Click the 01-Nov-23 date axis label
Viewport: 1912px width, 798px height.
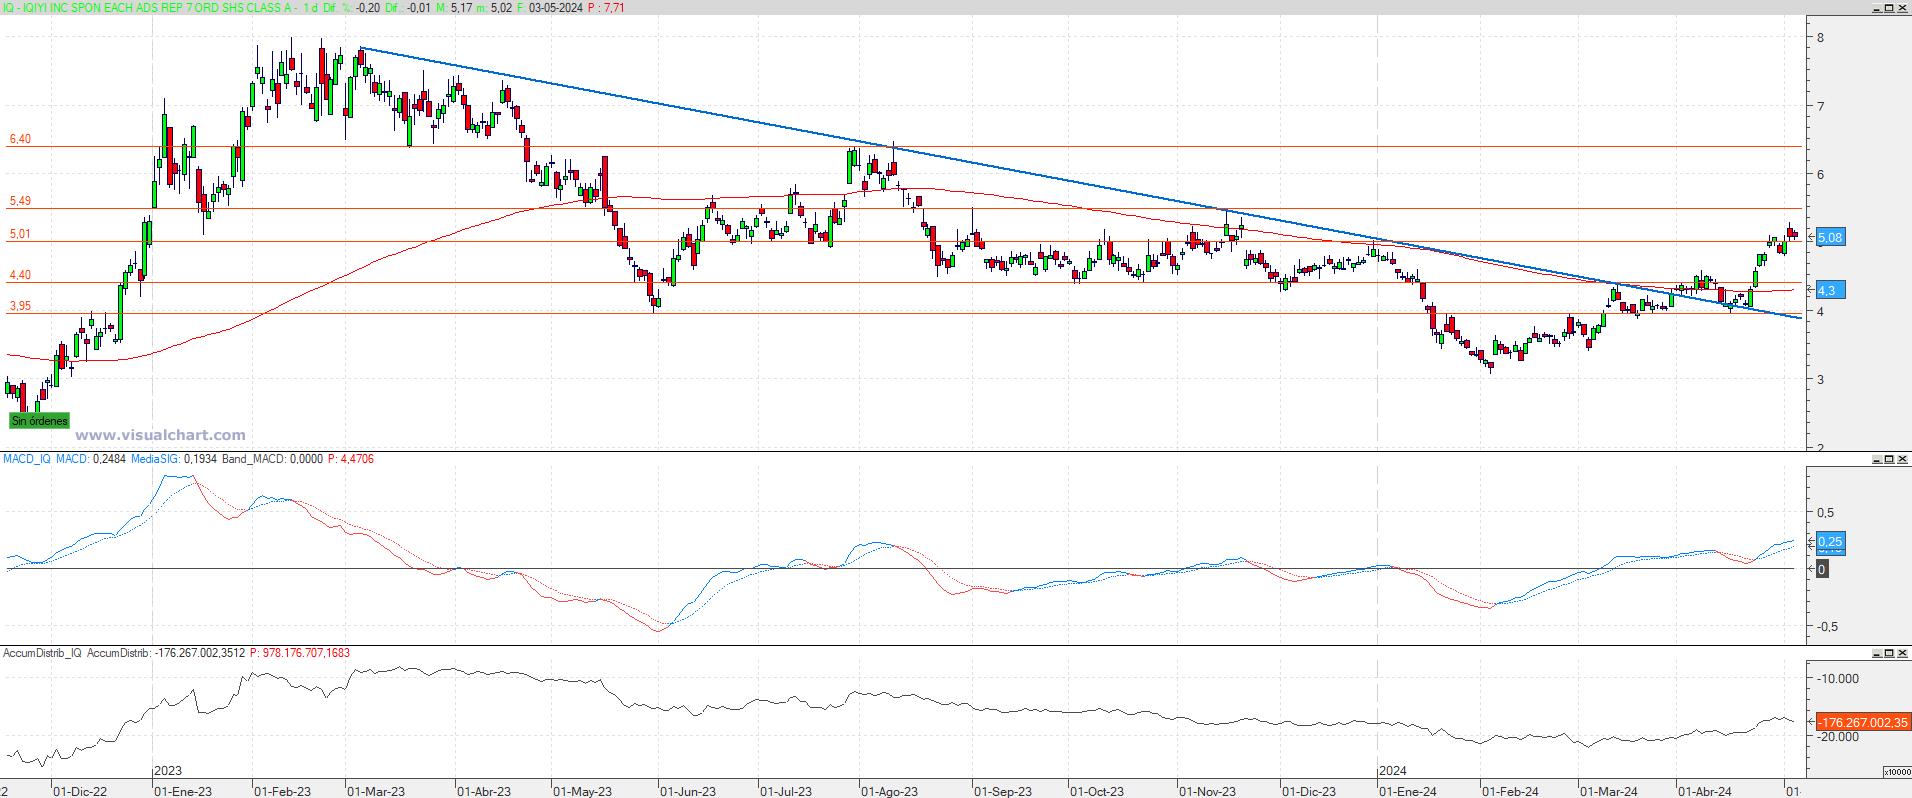1207,791
